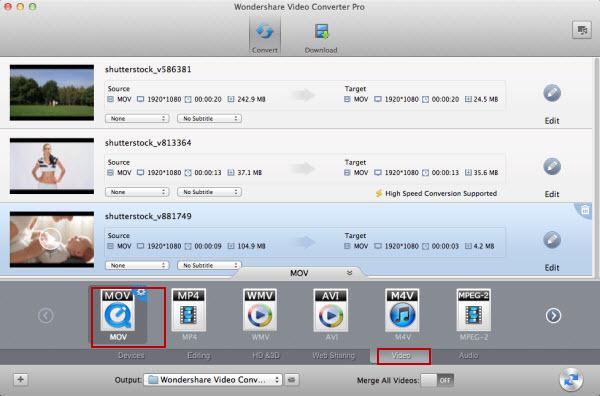Open audio track dropdown for shutterstock_v586381

pos(137,119)
